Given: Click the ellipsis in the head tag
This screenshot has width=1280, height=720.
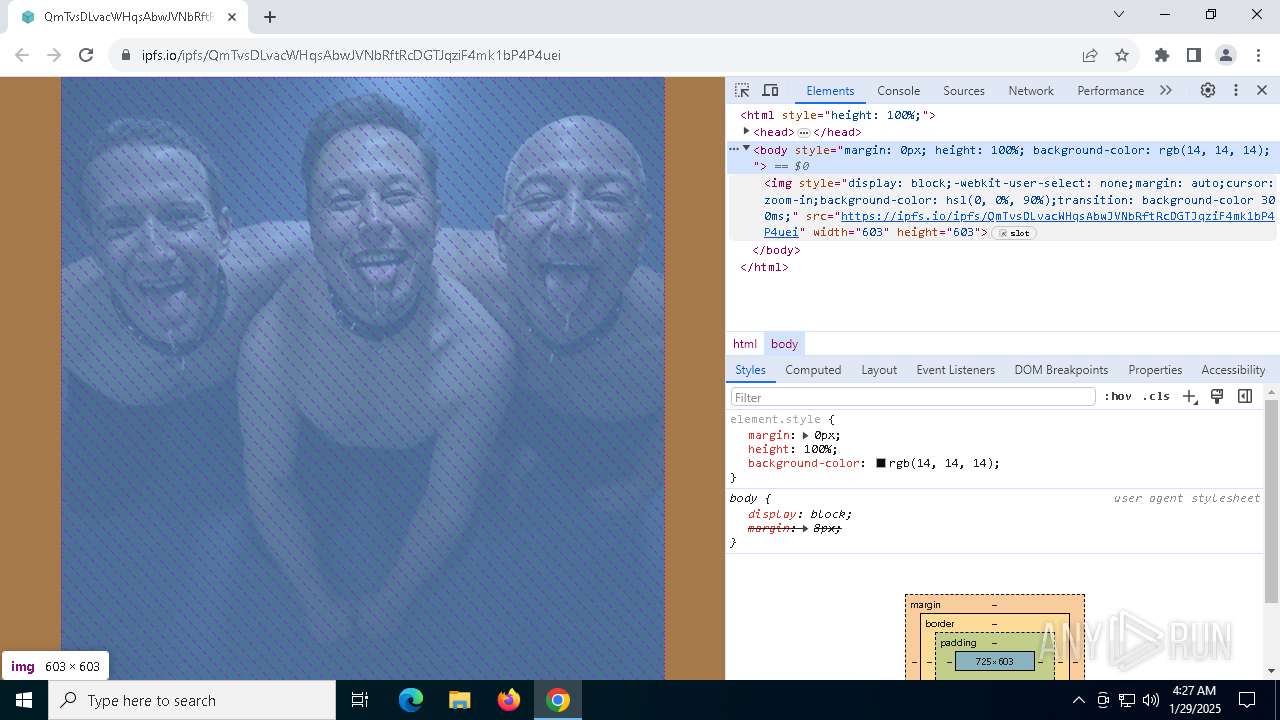Looking at the screenshot, I should pyautogui.click(x=804, y=132).
